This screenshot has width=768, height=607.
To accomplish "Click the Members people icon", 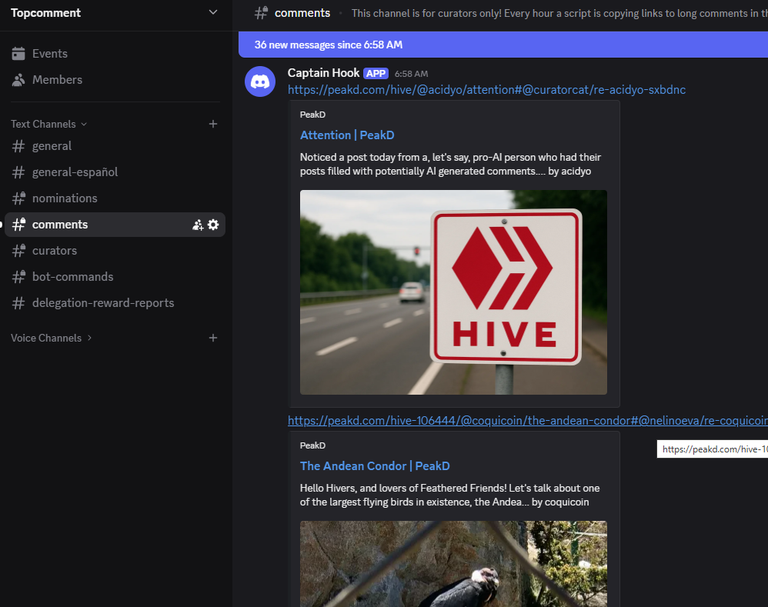I will [18, 79].
